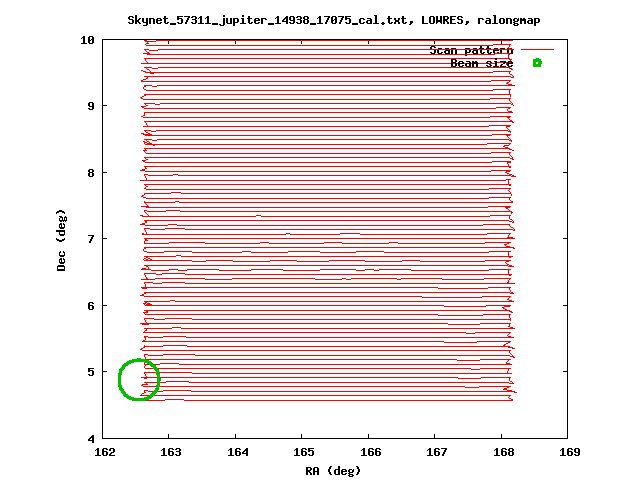The image size is (640, 480).
Task: Click the x-axis tick label 162
Action: [x=104, y=452]
